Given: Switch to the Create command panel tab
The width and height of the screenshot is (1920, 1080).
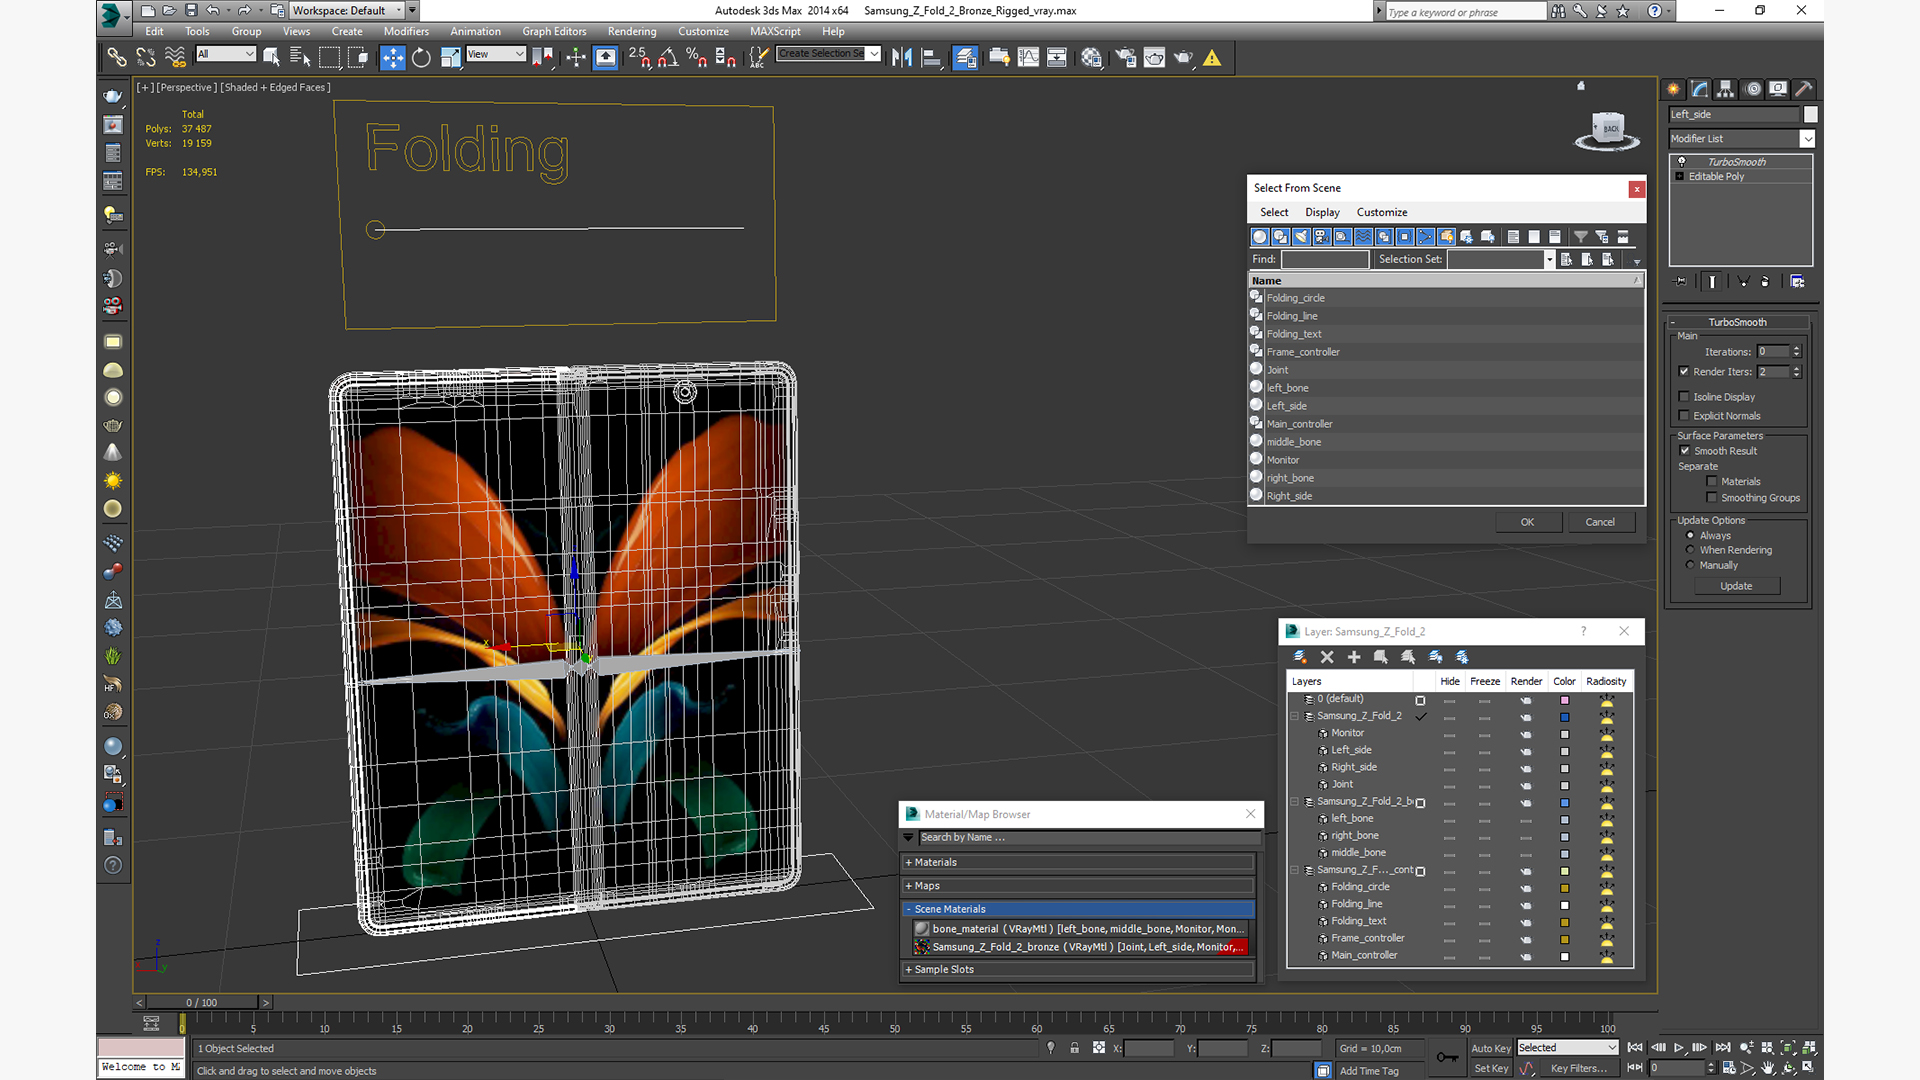Looking at the screenshot, I should [x=1673, y=89].
